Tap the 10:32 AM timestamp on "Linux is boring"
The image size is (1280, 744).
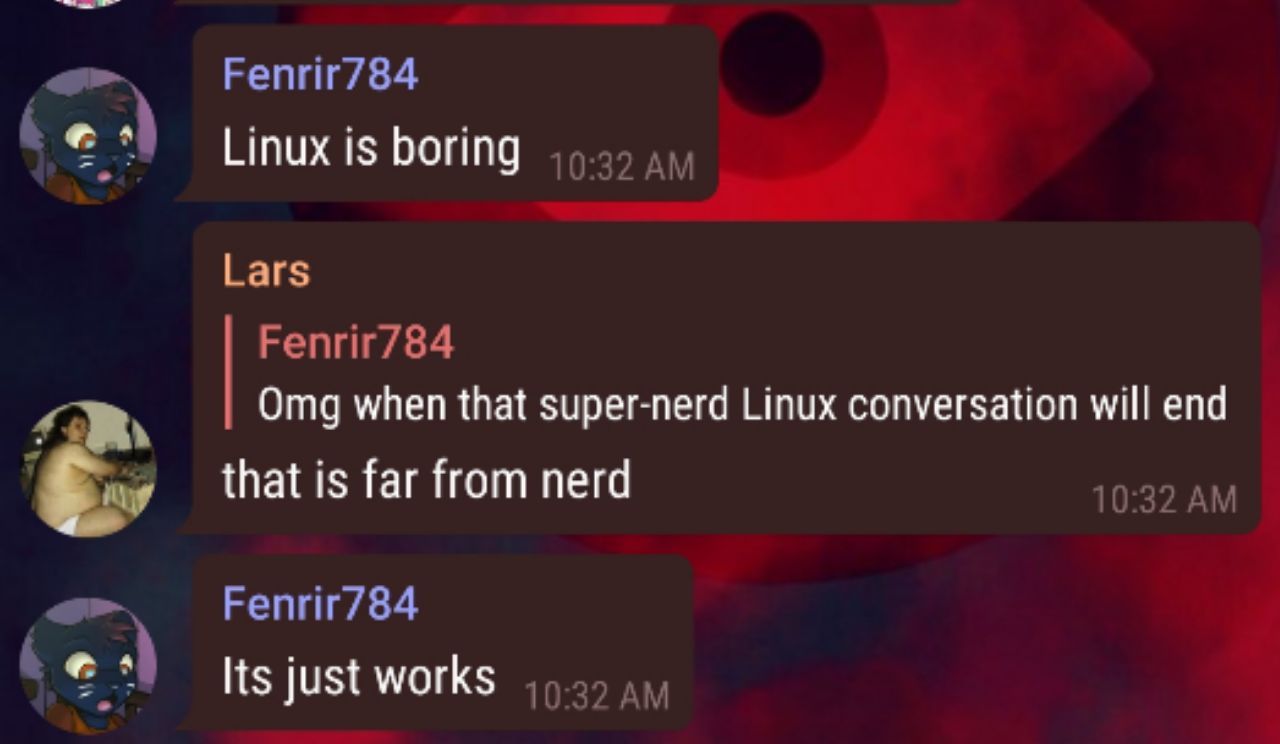click(622, 167)
